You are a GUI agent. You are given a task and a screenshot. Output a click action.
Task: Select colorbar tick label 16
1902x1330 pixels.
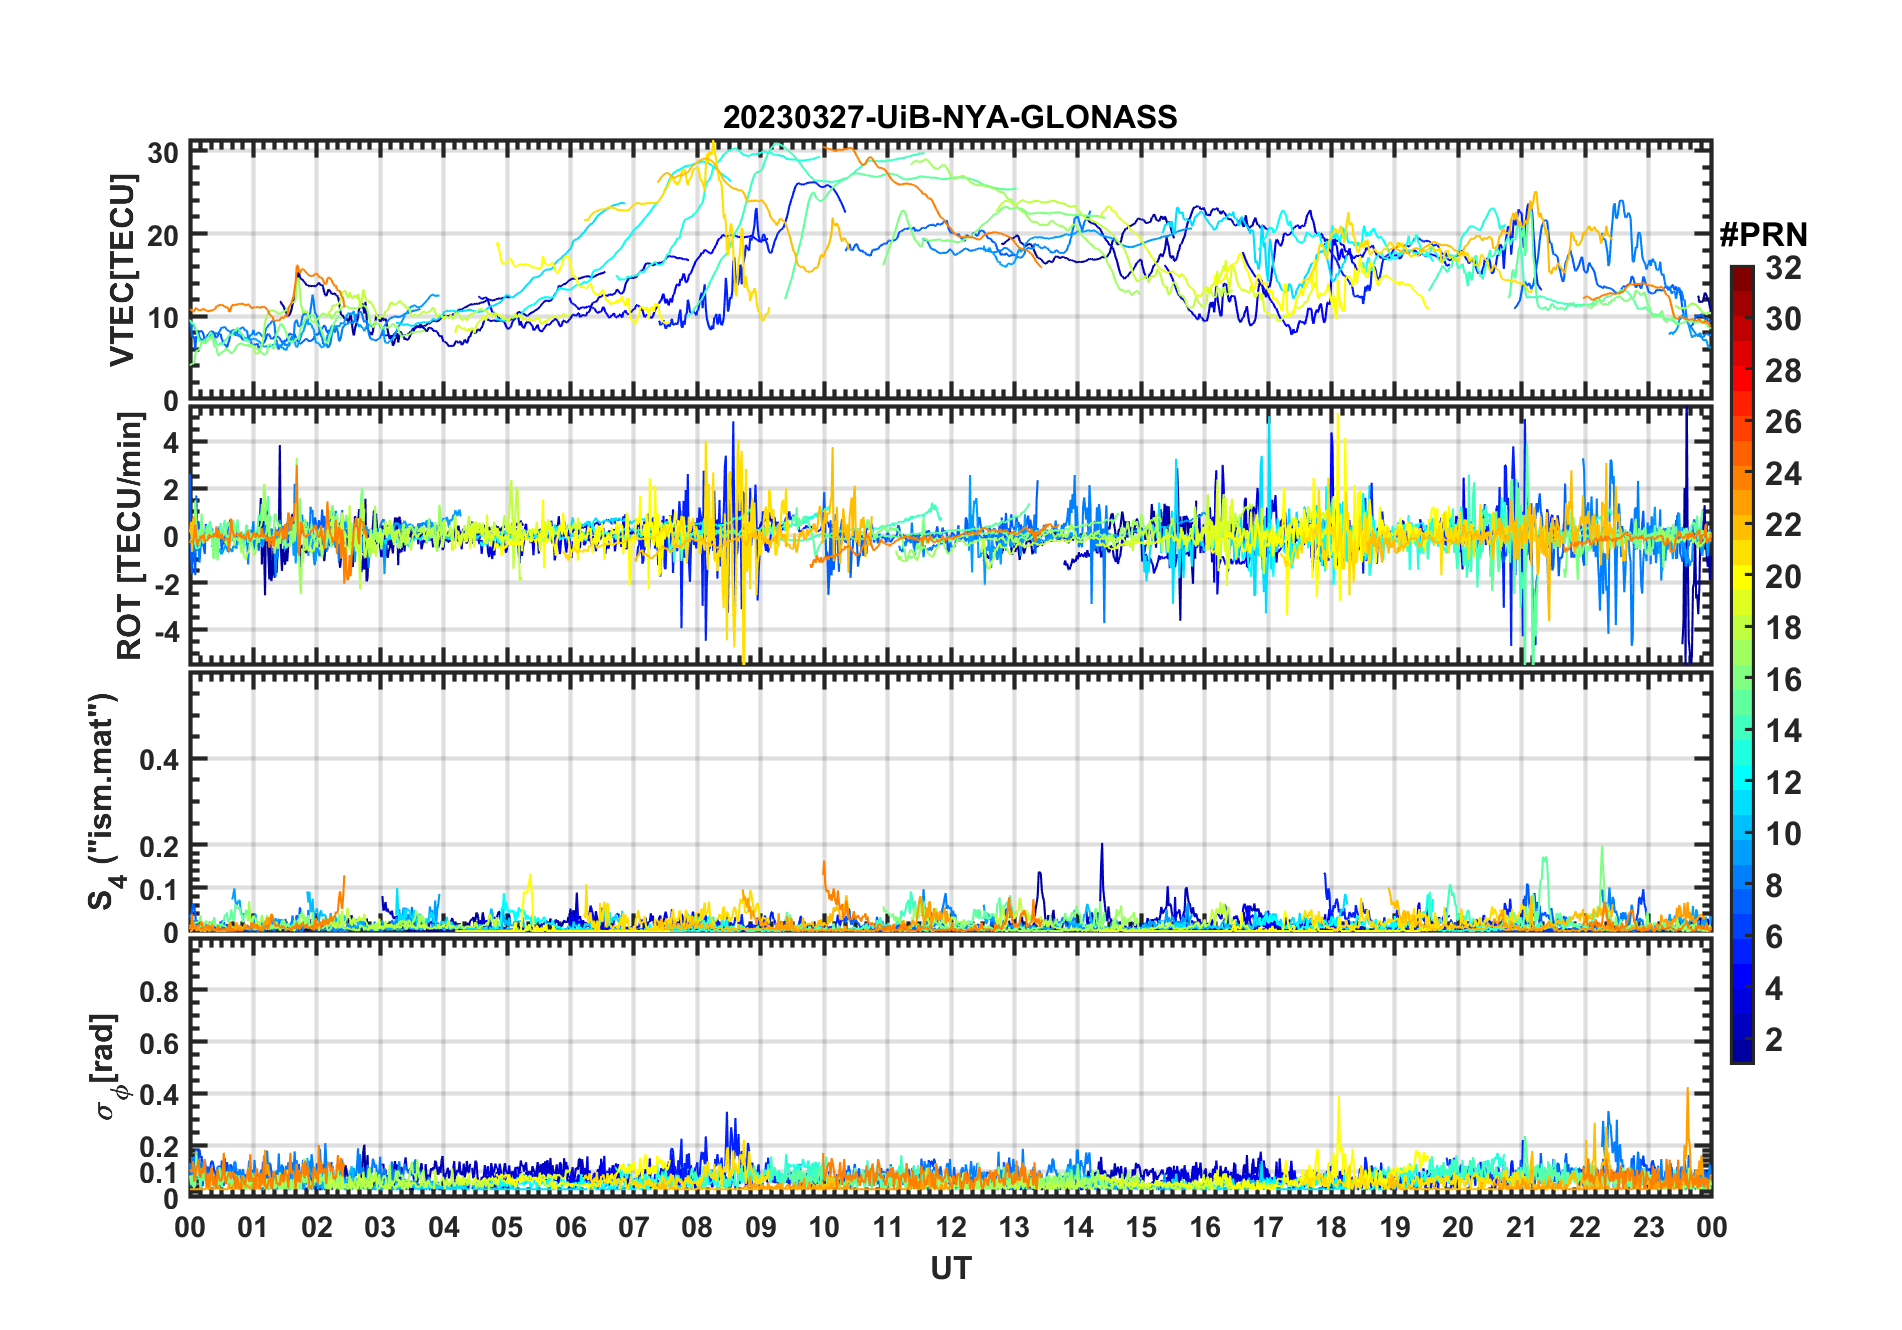coord(1783,680)
